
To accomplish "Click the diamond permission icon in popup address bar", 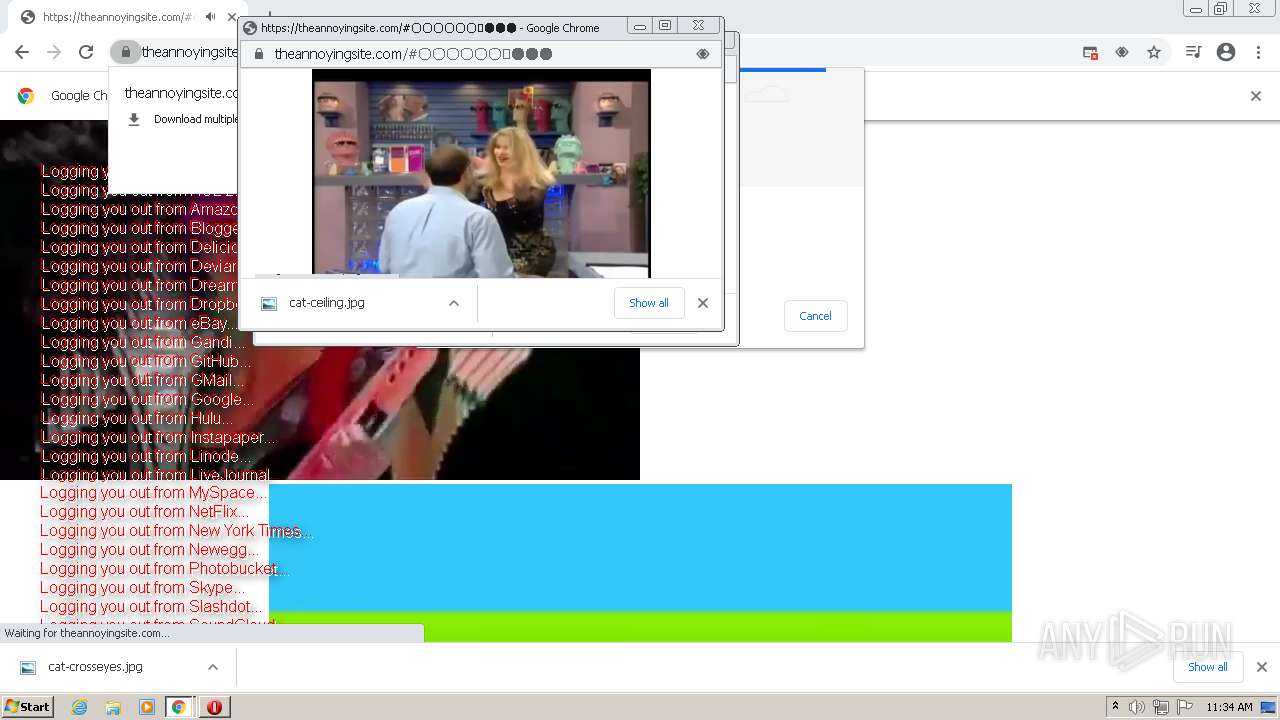I will [x=703, y=54].
